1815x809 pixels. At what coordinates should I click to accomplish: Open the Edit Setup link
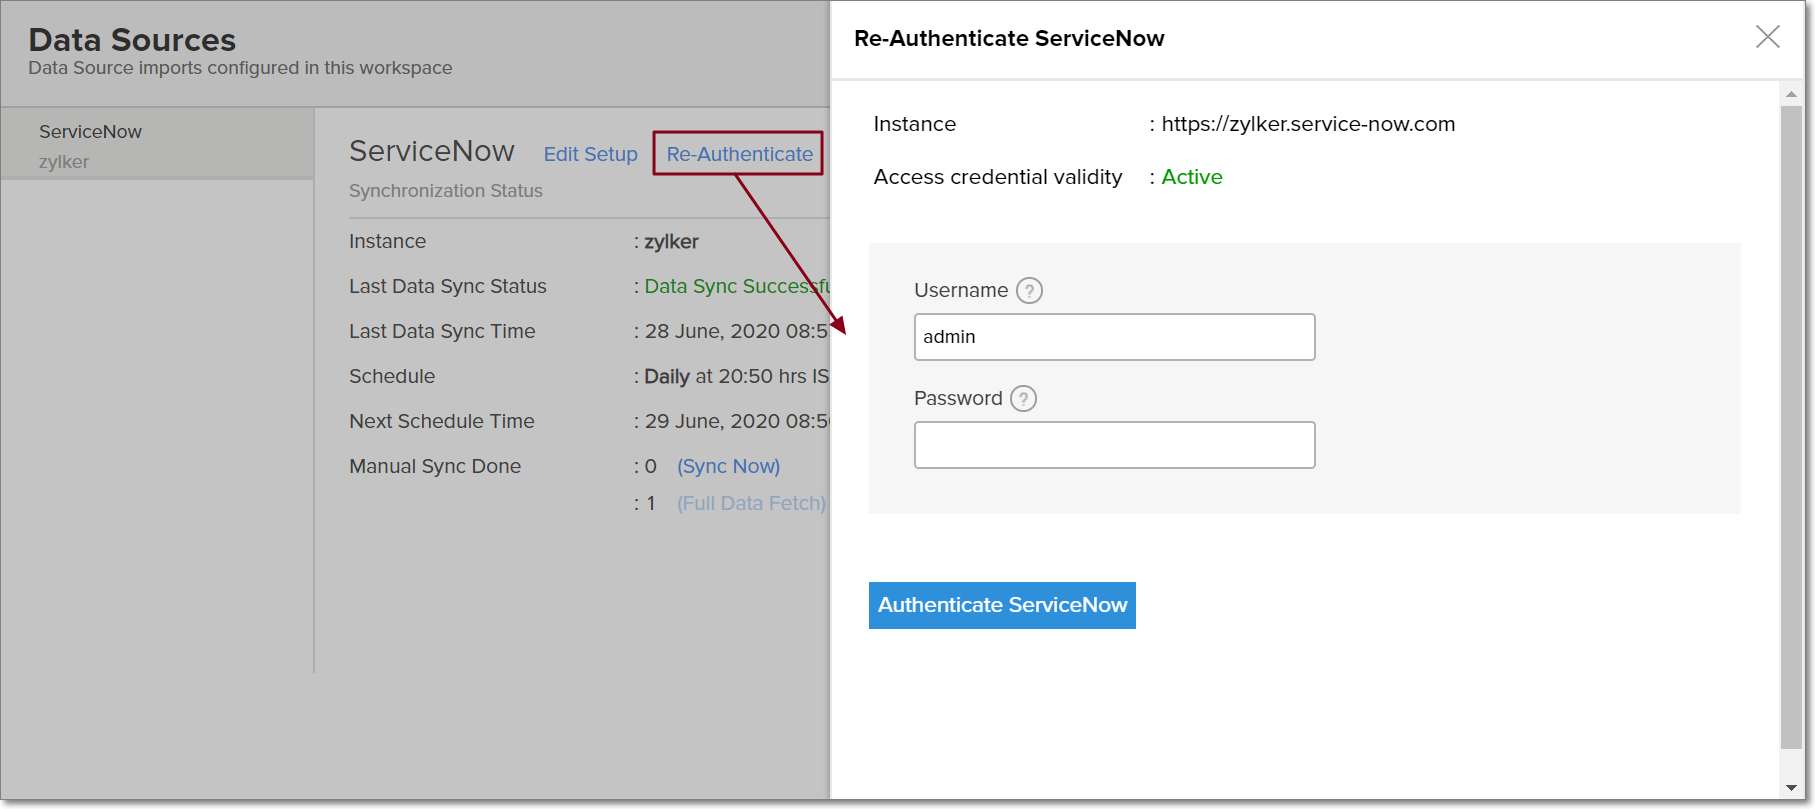590,154
